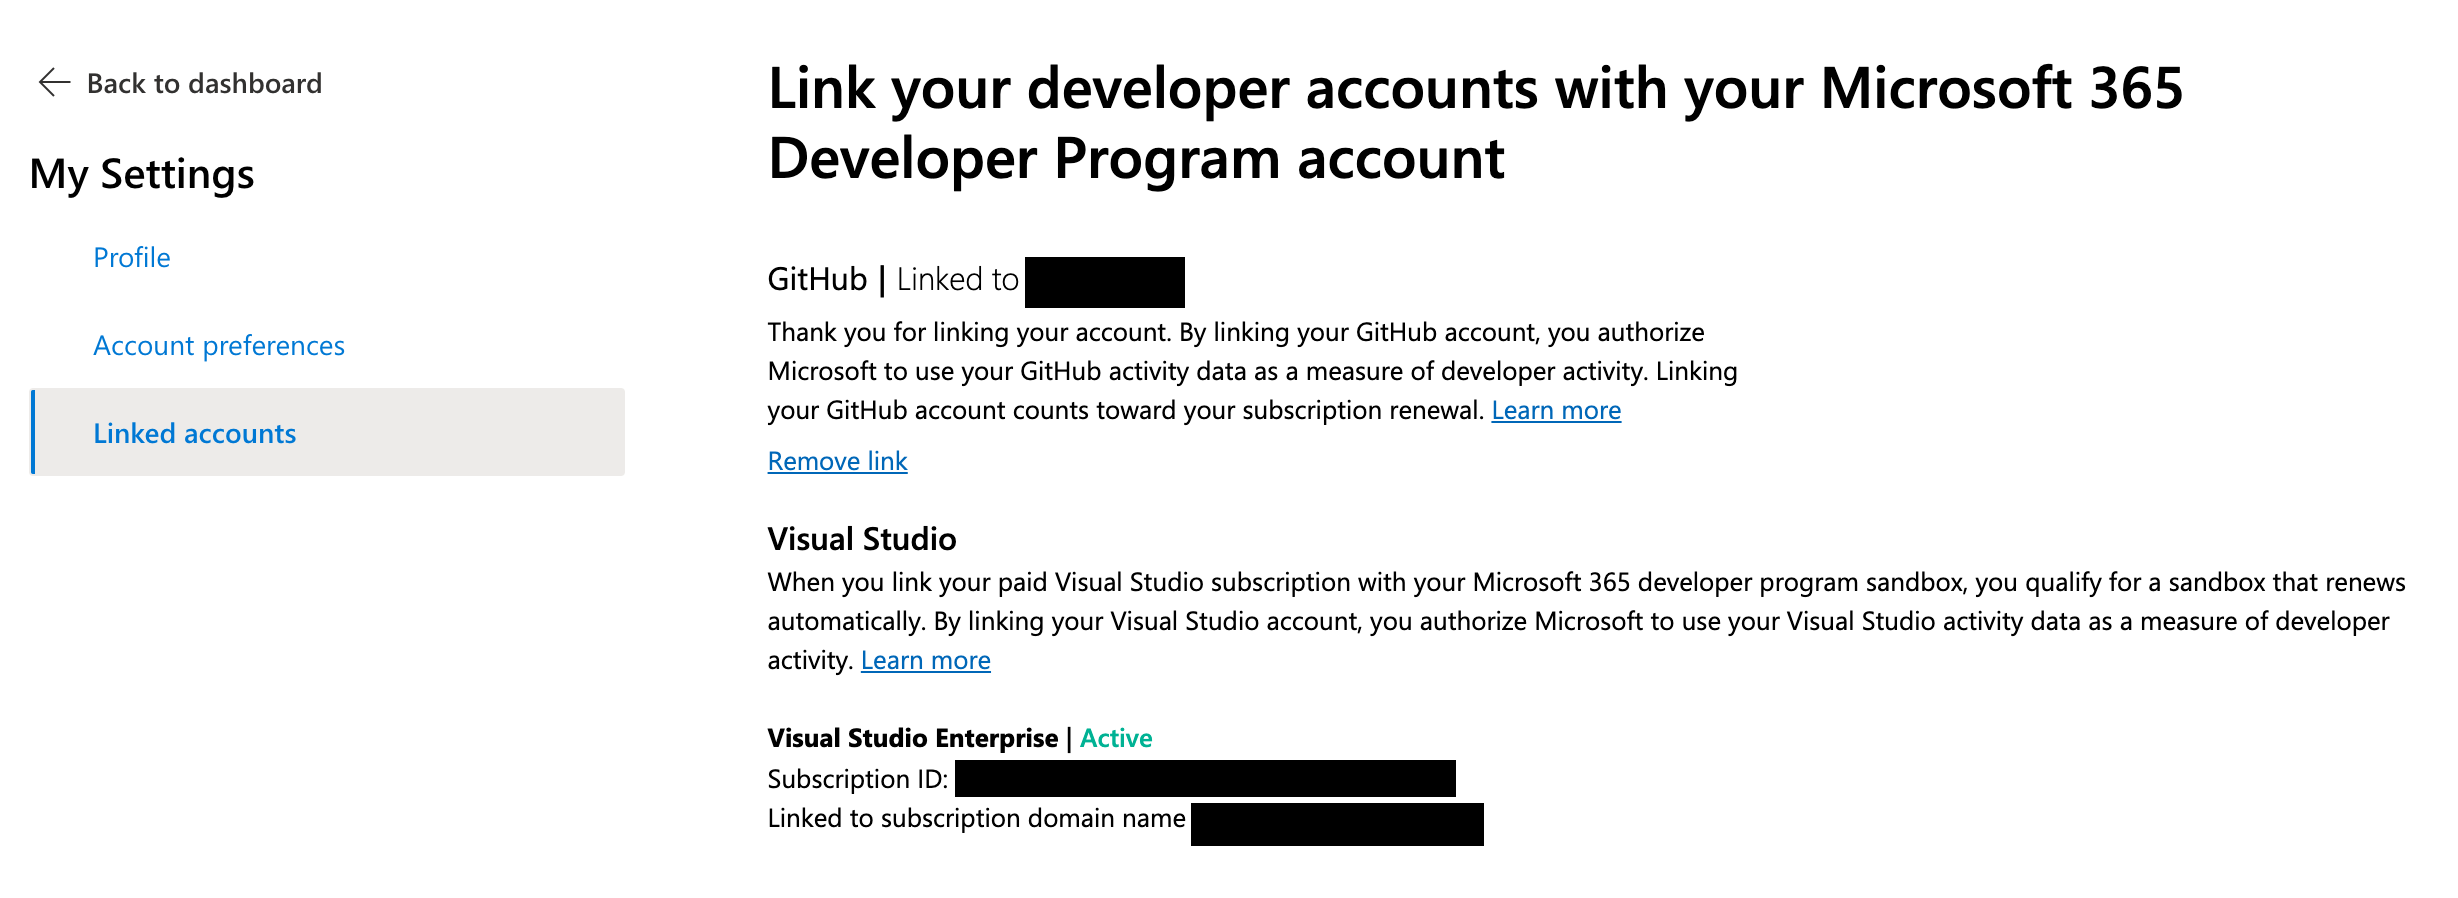The width and height of the screenshot is (2458, 898).
Task: Click the Active status next to Visual Studio Enterprise
Action: coord(1116,738)
